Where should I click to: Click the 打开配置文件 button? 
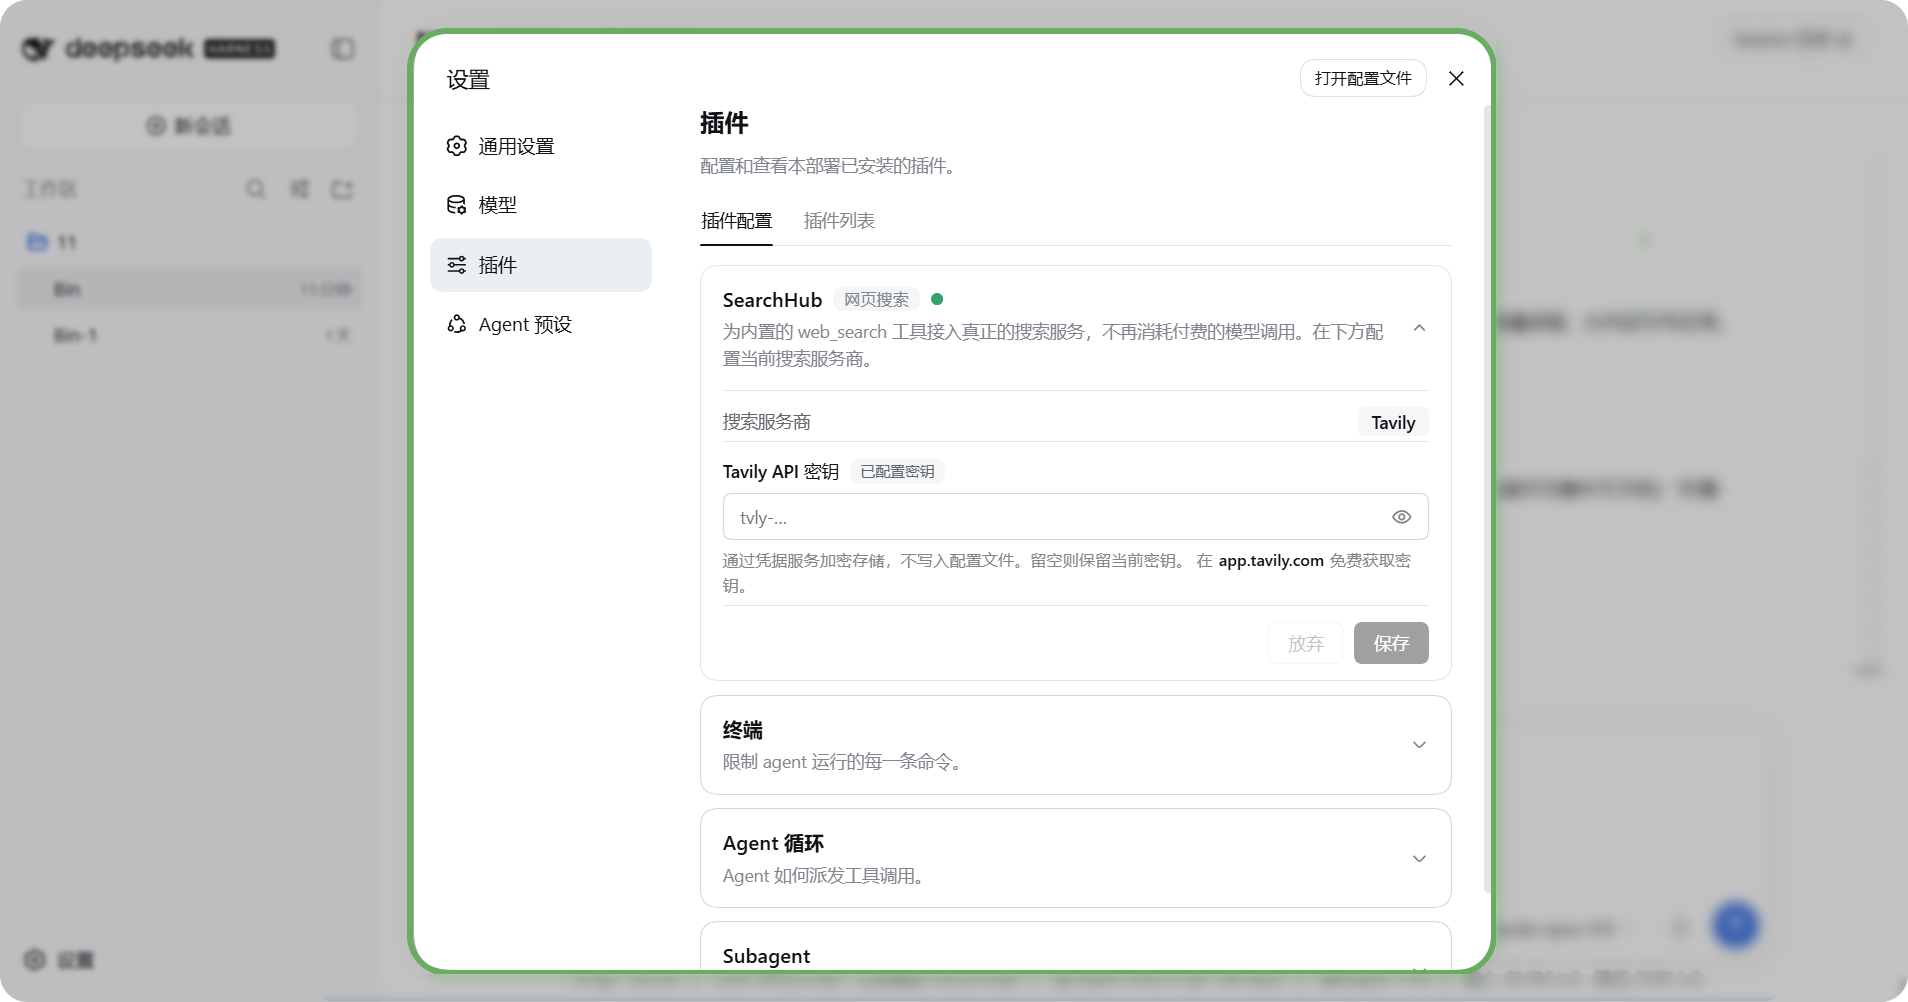[1363, 78]
